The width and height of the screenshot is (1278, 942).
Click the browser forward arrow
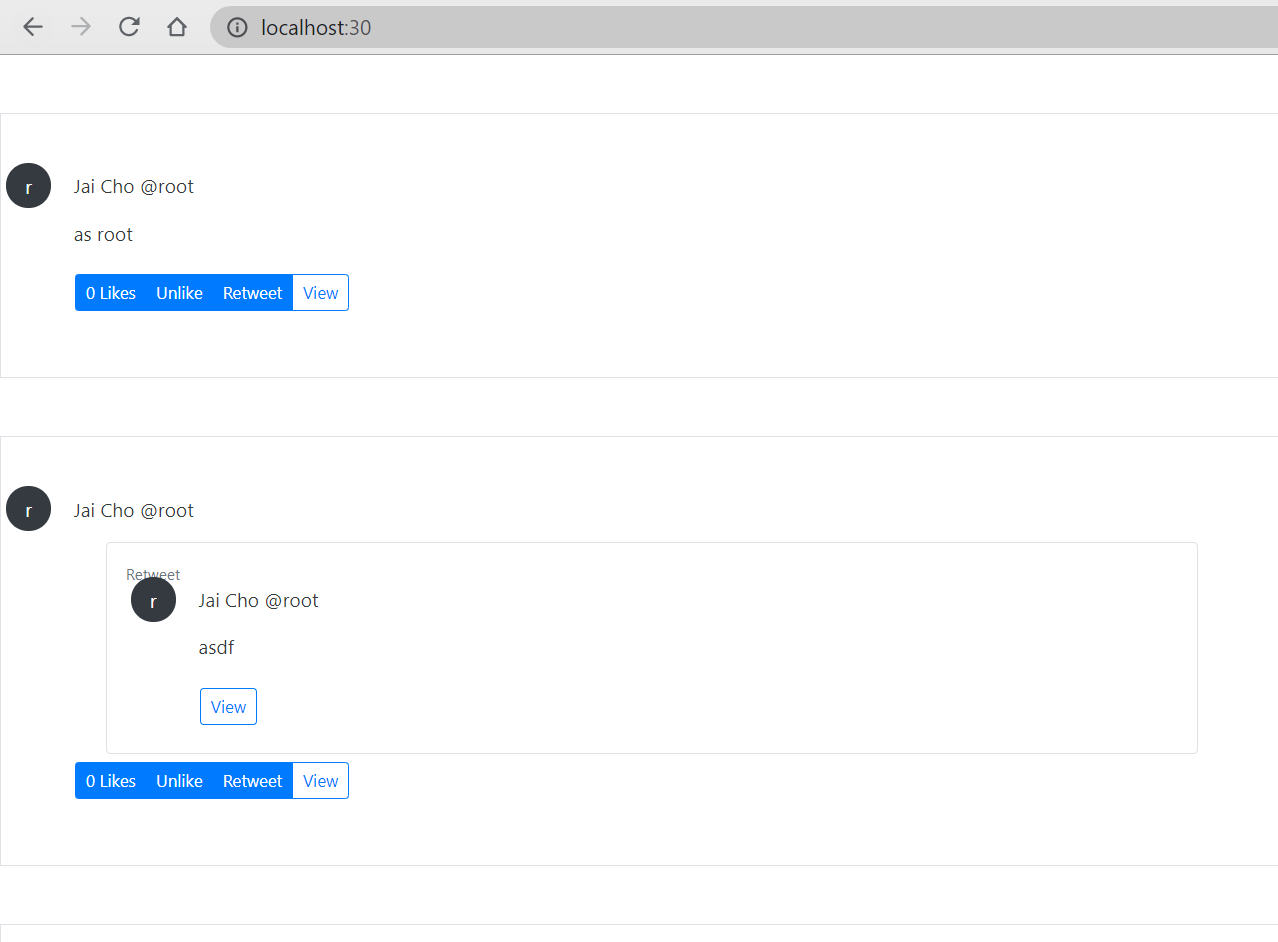(x=81, y=27)
